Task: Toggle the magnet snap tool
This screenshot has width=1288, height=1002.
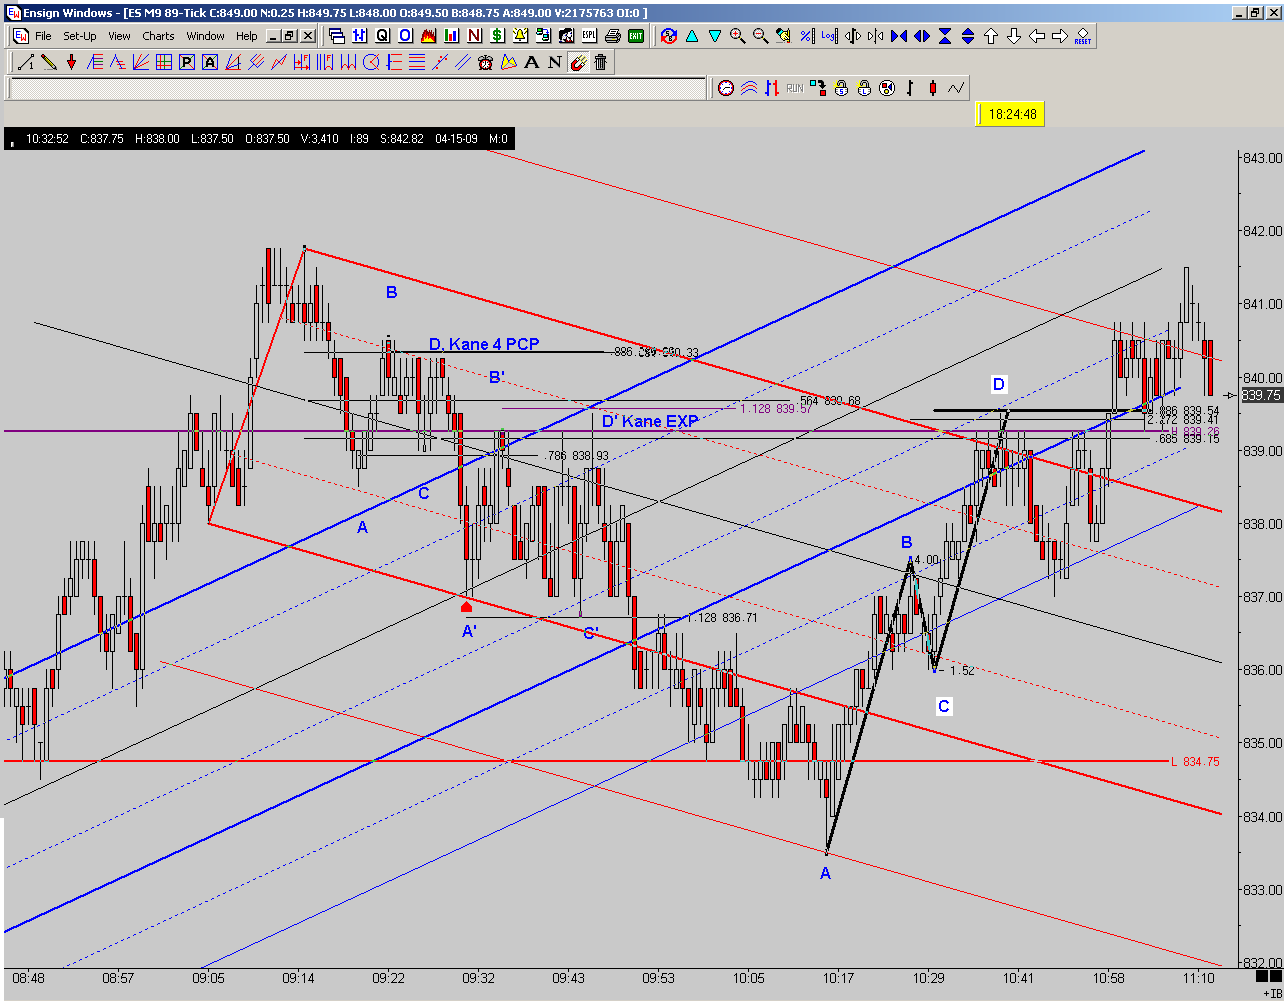Action: tap(578, 62)
